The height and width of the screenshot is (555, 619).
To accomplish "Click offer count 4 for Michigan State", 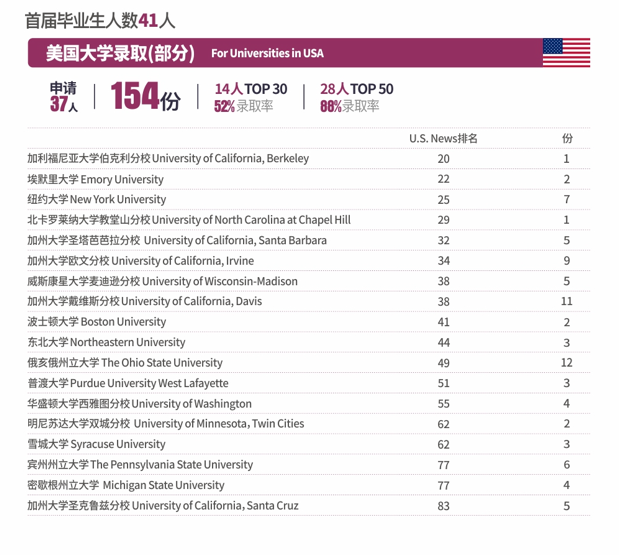I will 566,485.
